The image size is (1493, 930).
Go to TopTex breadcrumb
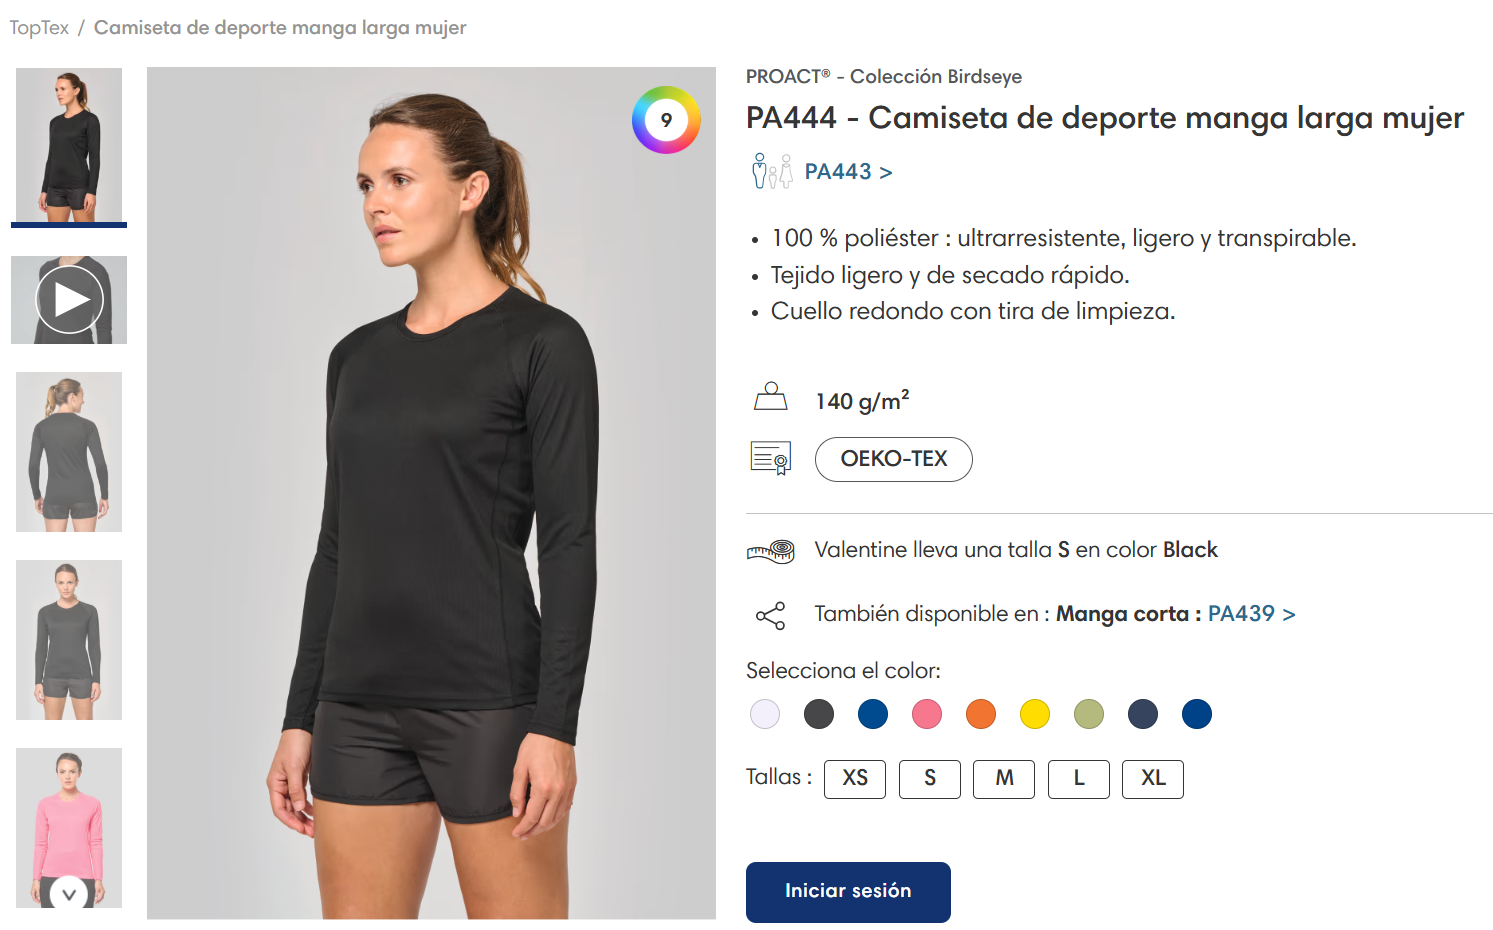pyautogui.click(x=39, y=28)
